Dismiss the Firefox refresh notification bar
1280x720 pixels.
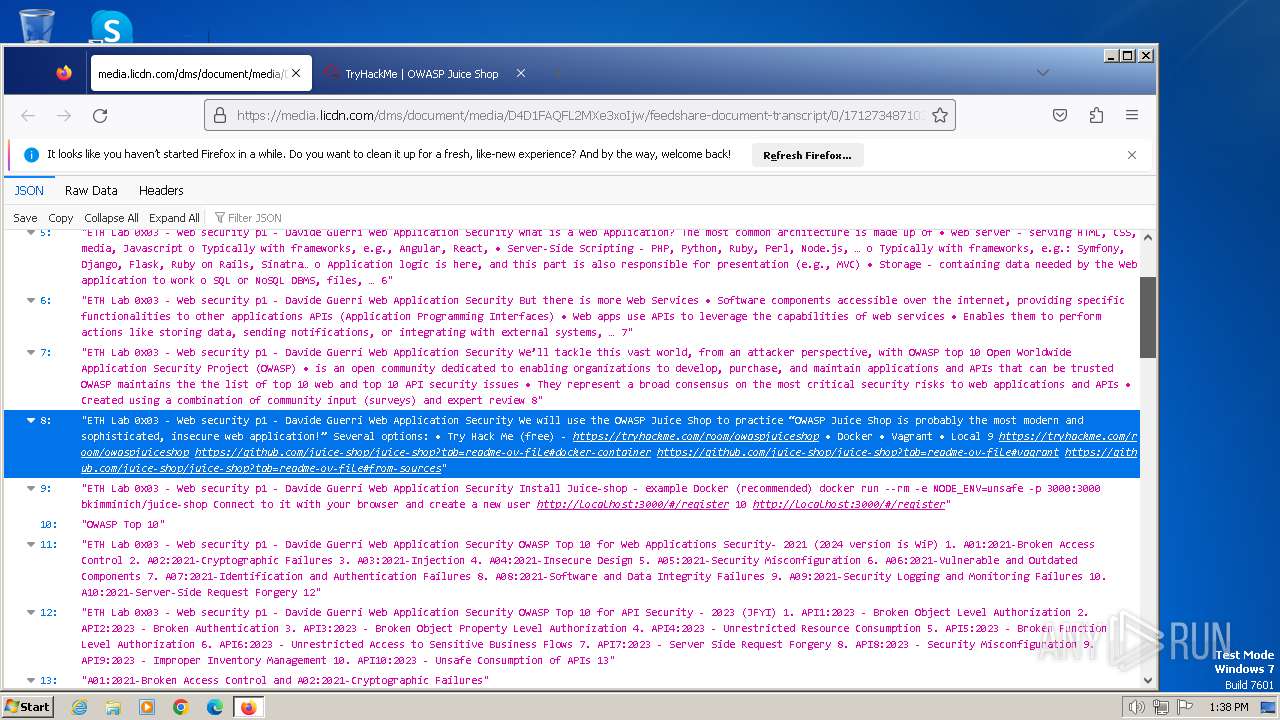1132,155
